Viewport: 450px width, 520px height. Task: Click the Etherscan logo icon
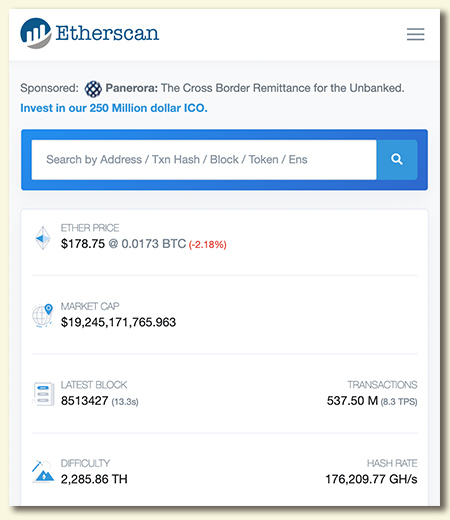pos(36,33)
